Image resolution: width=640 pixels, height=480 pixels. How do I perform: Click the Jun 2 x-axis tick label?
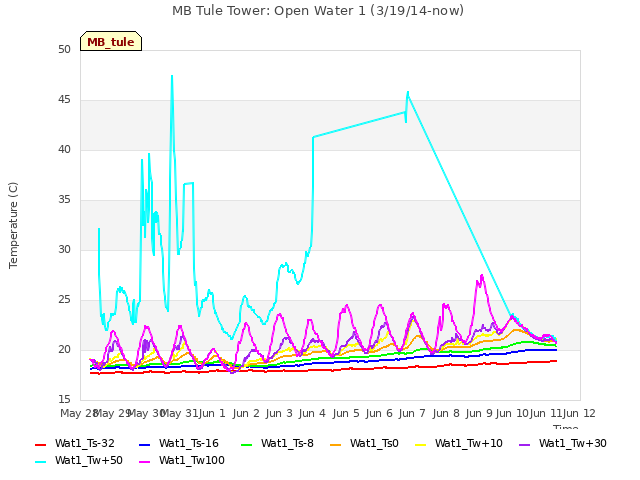pyautogui.click(x=246, y=413)
